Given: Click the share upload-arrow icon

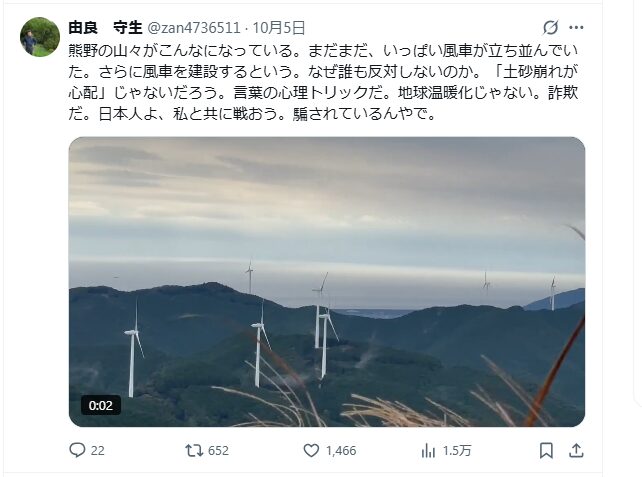Looking at the screenshot, I should click(576, 450).
